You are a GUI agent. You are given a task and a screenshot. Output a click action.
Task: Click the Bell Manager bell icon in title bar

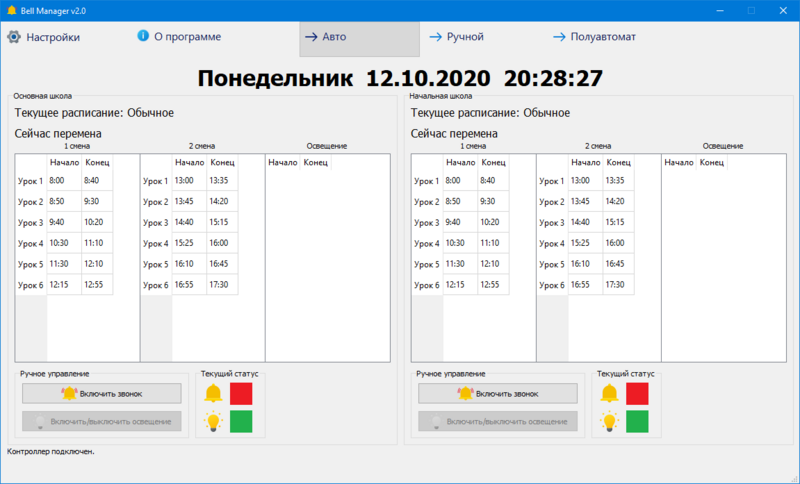pyautogui.click(x=11, y=10)
